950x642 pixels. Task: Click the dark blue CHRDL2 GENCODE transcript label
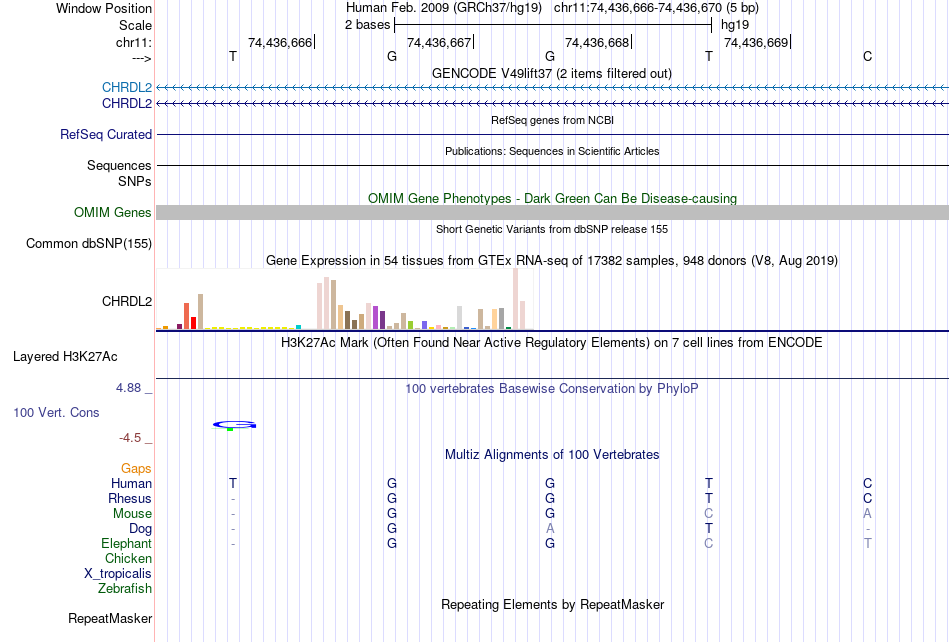click(x=127, y=104)
